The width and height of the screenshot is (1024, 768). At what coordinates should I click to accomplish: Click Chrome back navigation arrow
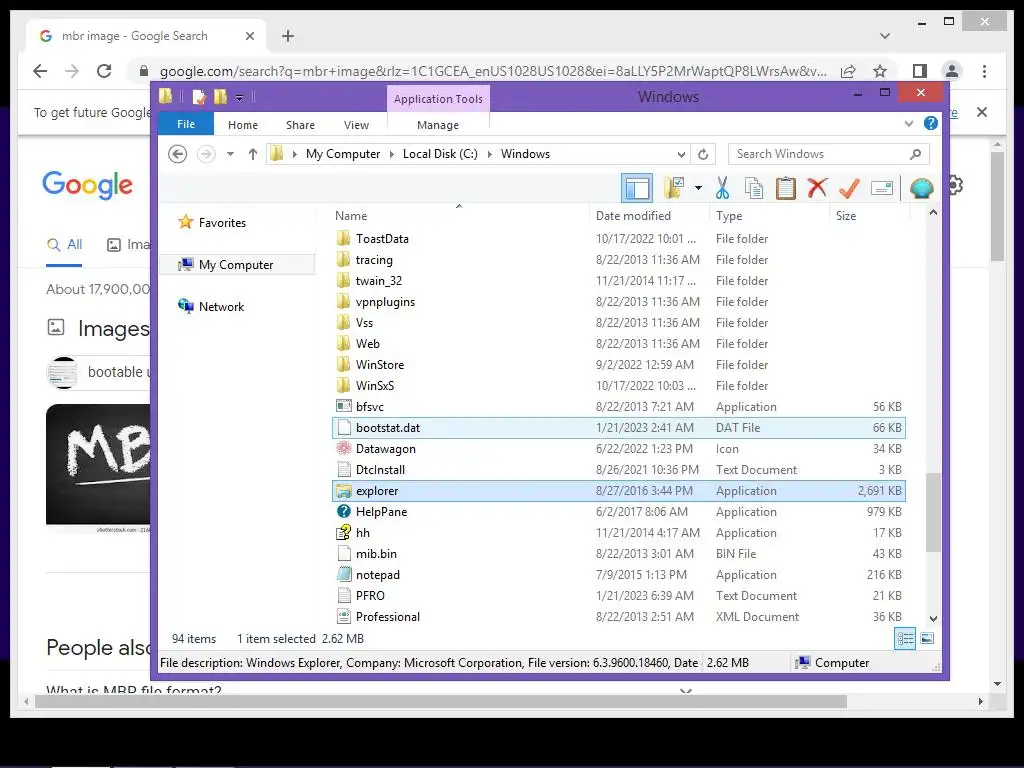coord(40,71)
